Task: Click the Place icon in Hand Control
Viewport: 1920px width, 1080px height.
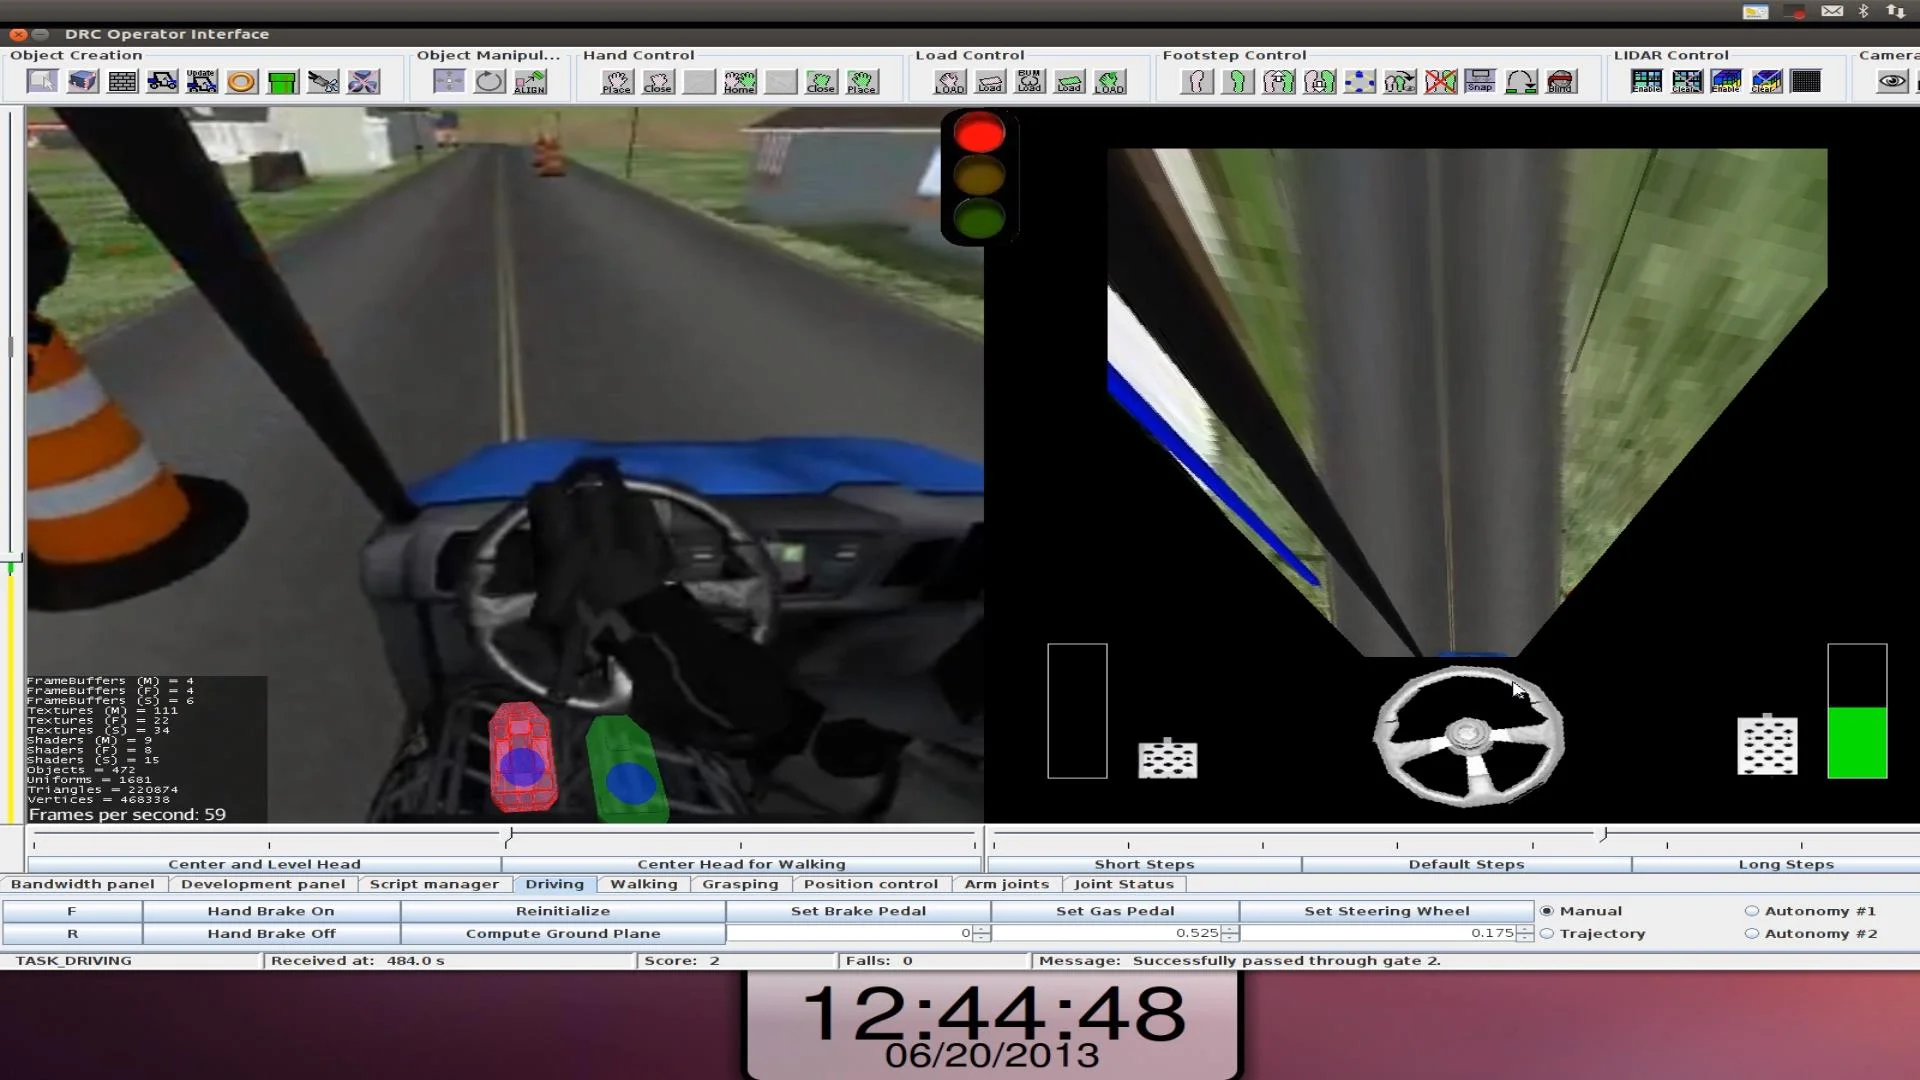Action: click(616, 81)
